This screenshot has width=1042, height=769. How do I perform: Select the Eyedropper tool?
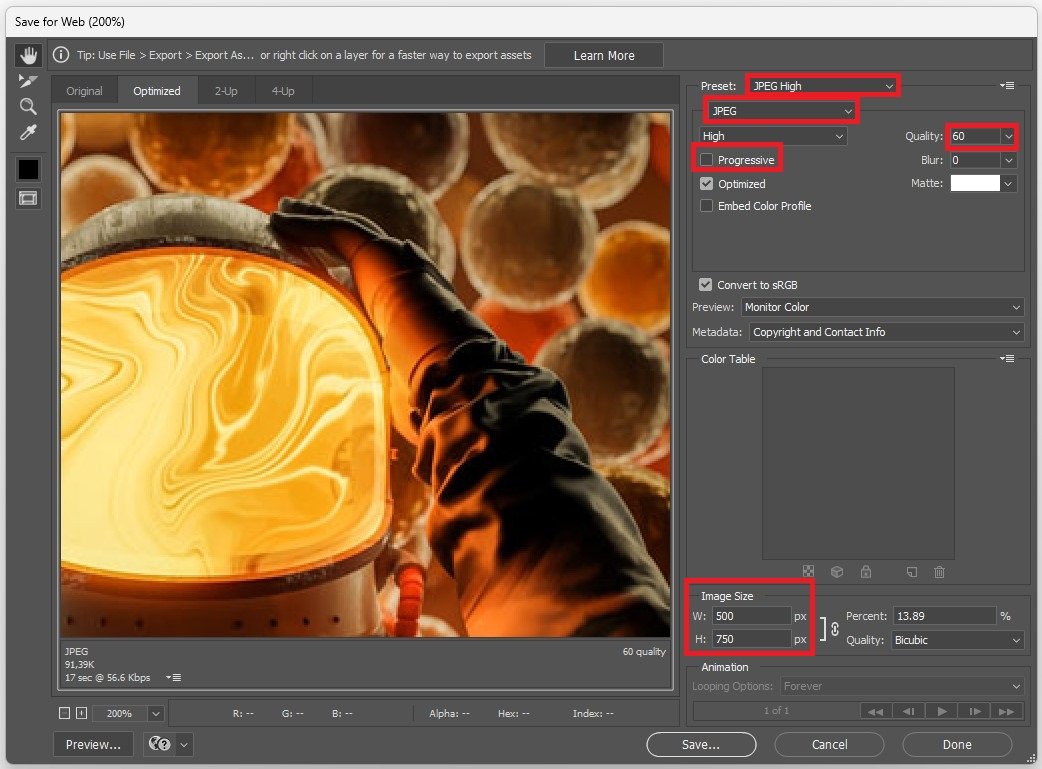tap(28, 132)
